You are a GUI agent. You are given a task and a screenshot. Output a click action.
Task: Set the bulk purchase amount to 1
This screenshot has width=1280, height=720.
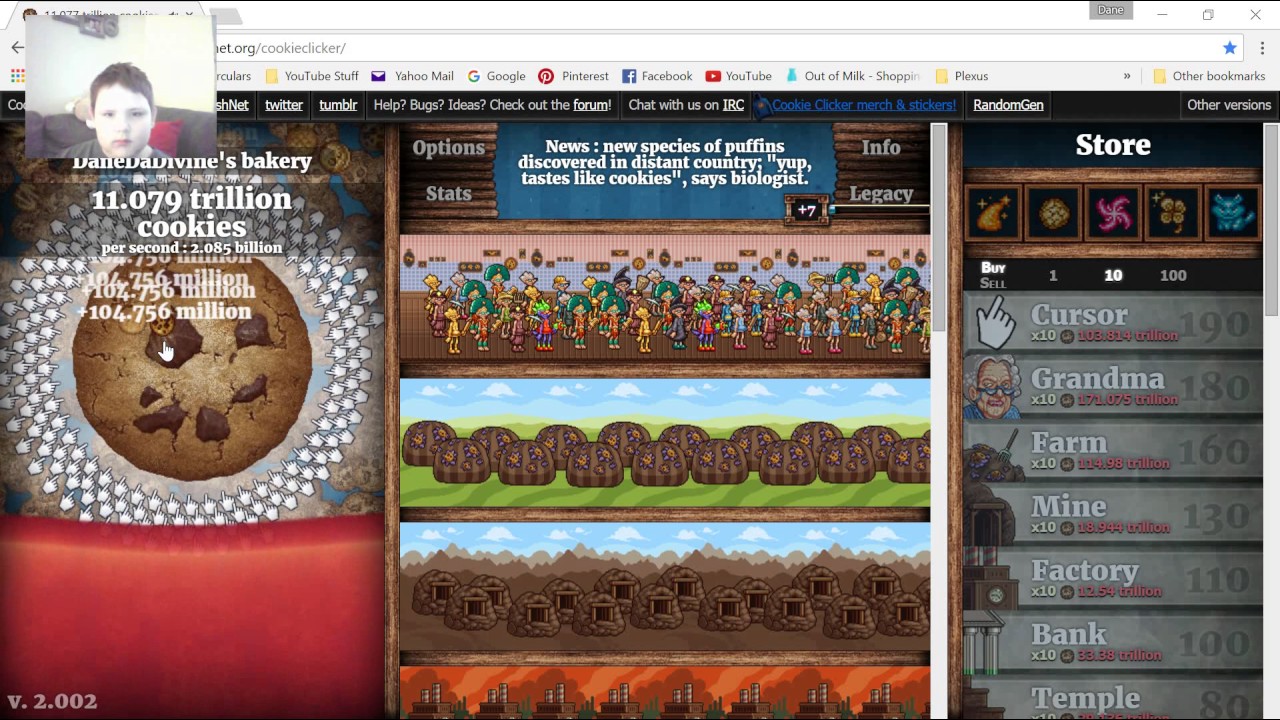pos(1052,276)
